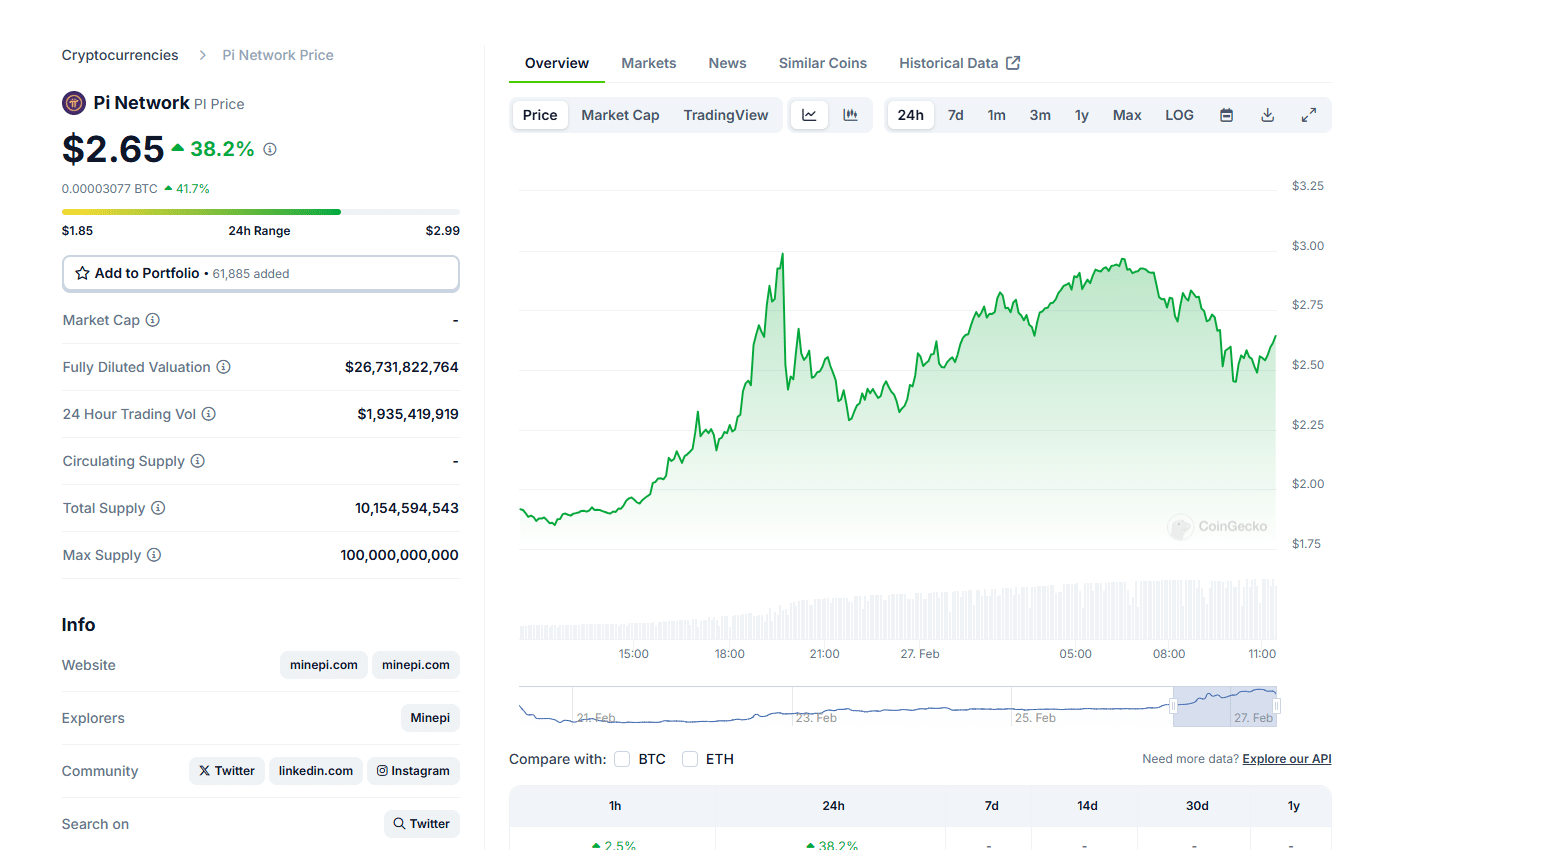1557x850 pixels.
Task: Grab the right handle of chart navigator
Action: (x=1276, y=706)
